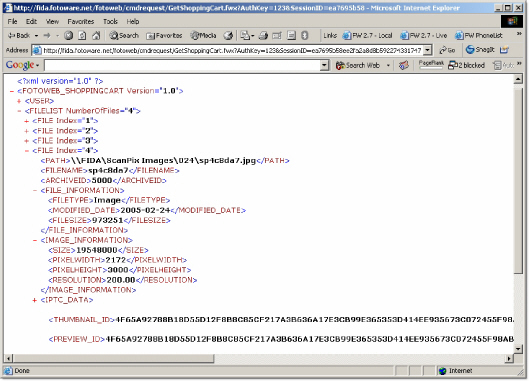Click the horizontal scrollbar thumb
Viewport: 529px width, 381px height.
coord(114,358)
